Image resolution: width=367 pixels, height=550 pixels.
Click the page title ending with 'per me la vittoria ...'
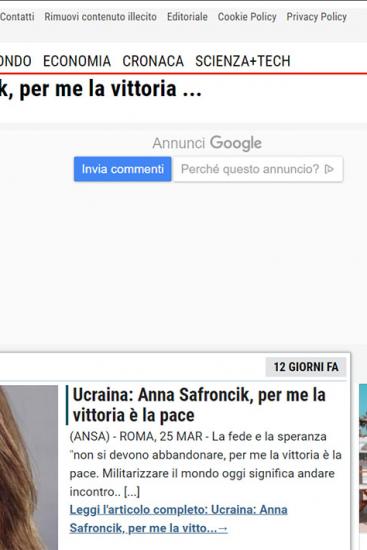[101, 89]
